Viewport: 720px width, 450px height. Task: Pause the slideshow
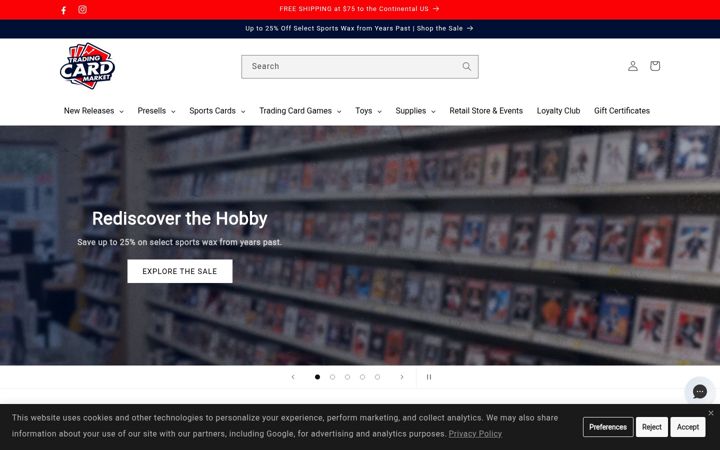click(429, 377)
